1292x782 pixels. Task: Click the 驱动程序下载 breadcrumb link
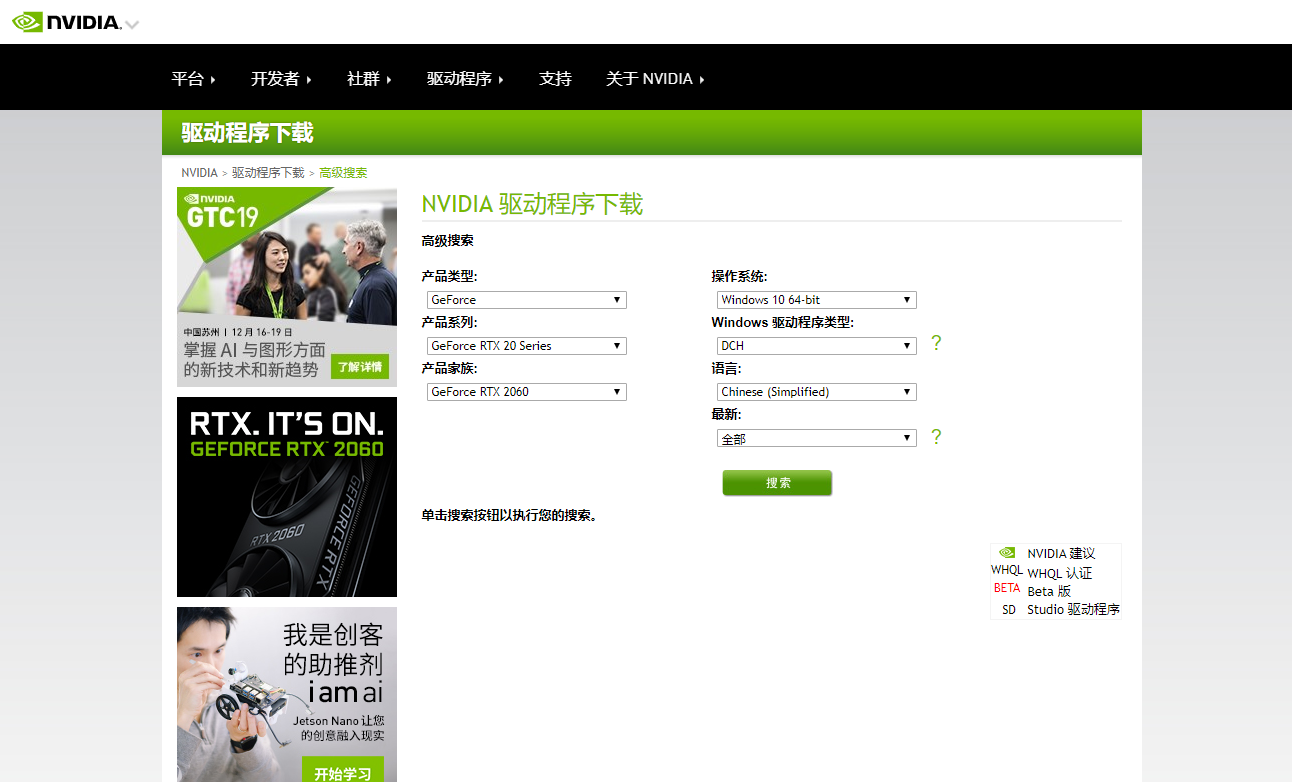[268, 173]
